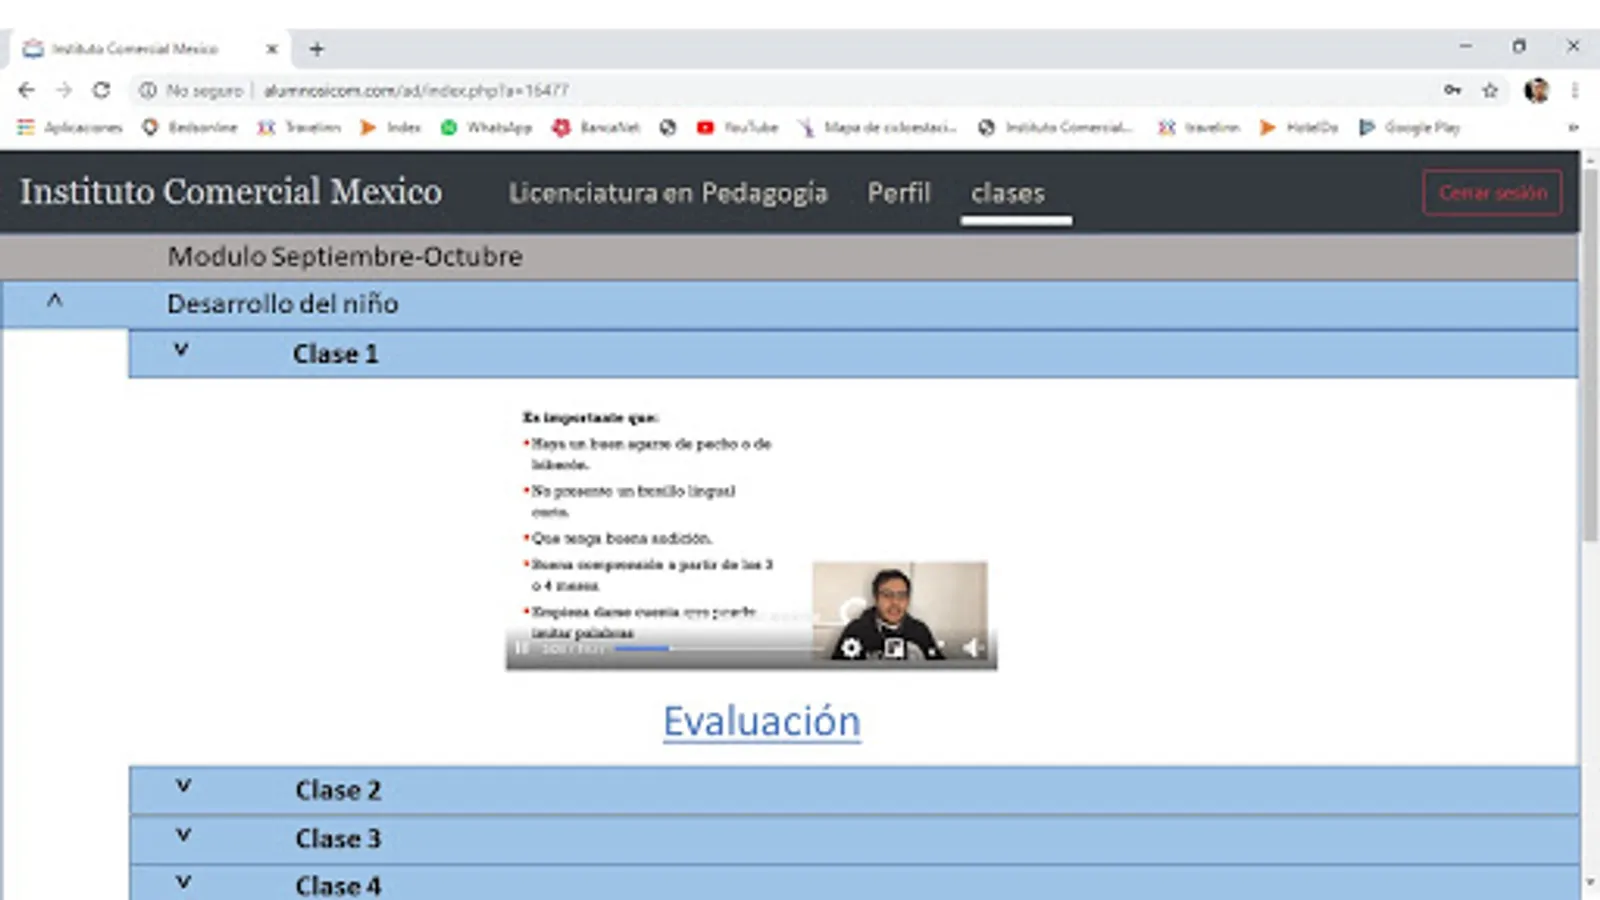
Task: Open the video settings gear
Action: (x=851, y=648)
